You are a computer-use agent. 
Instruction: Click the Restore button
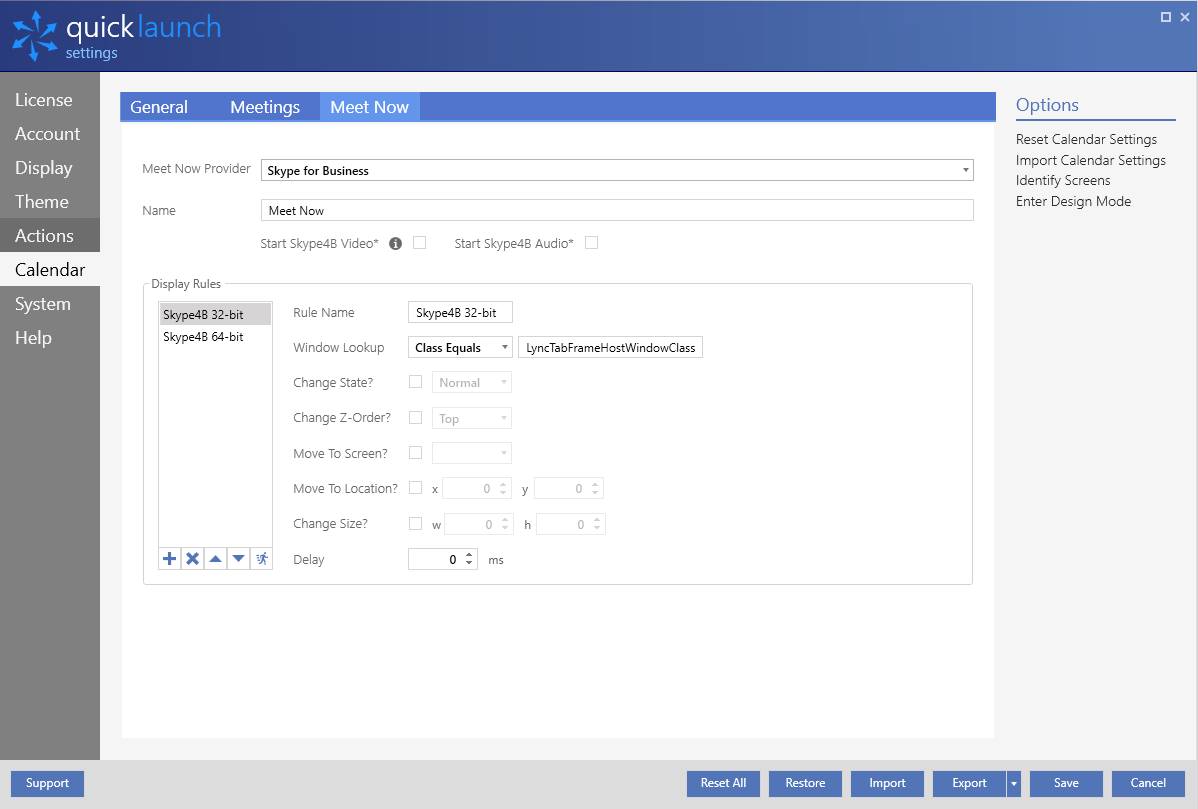click(805, 784)
